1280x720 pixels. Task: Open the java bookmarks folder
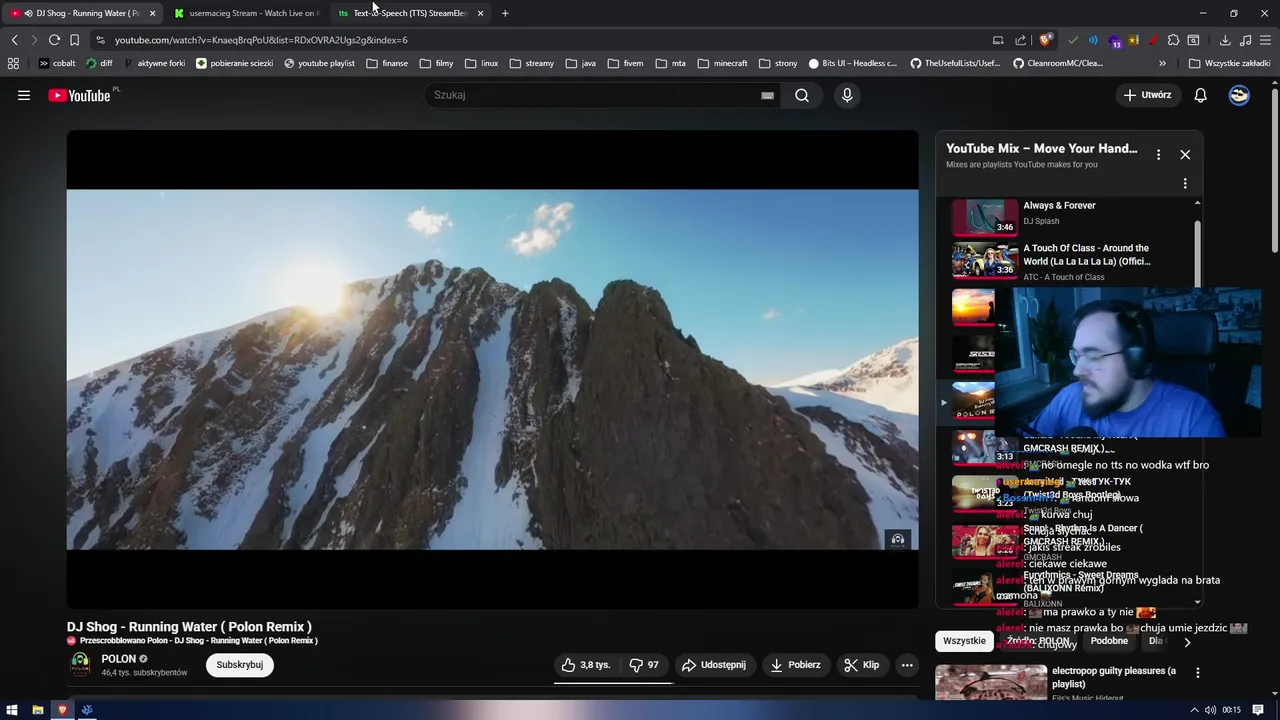tap(580, 63)
